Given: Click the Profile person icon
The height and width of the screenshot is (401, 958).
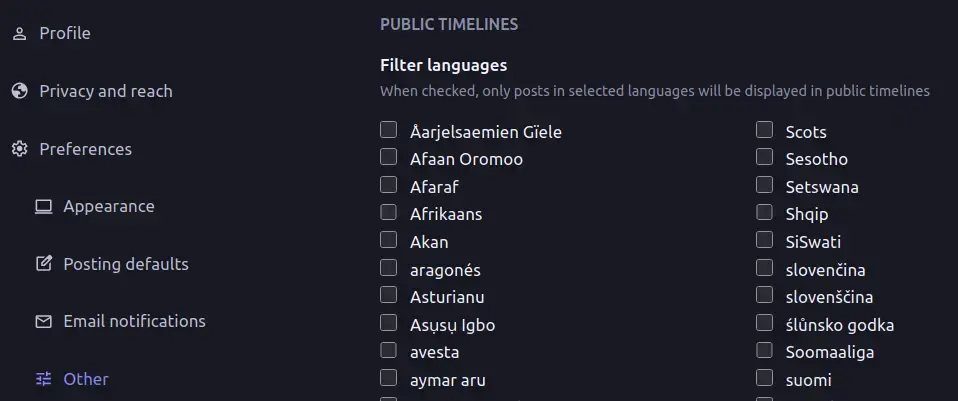Looking at the screenshot, I should tap(19, 33).
